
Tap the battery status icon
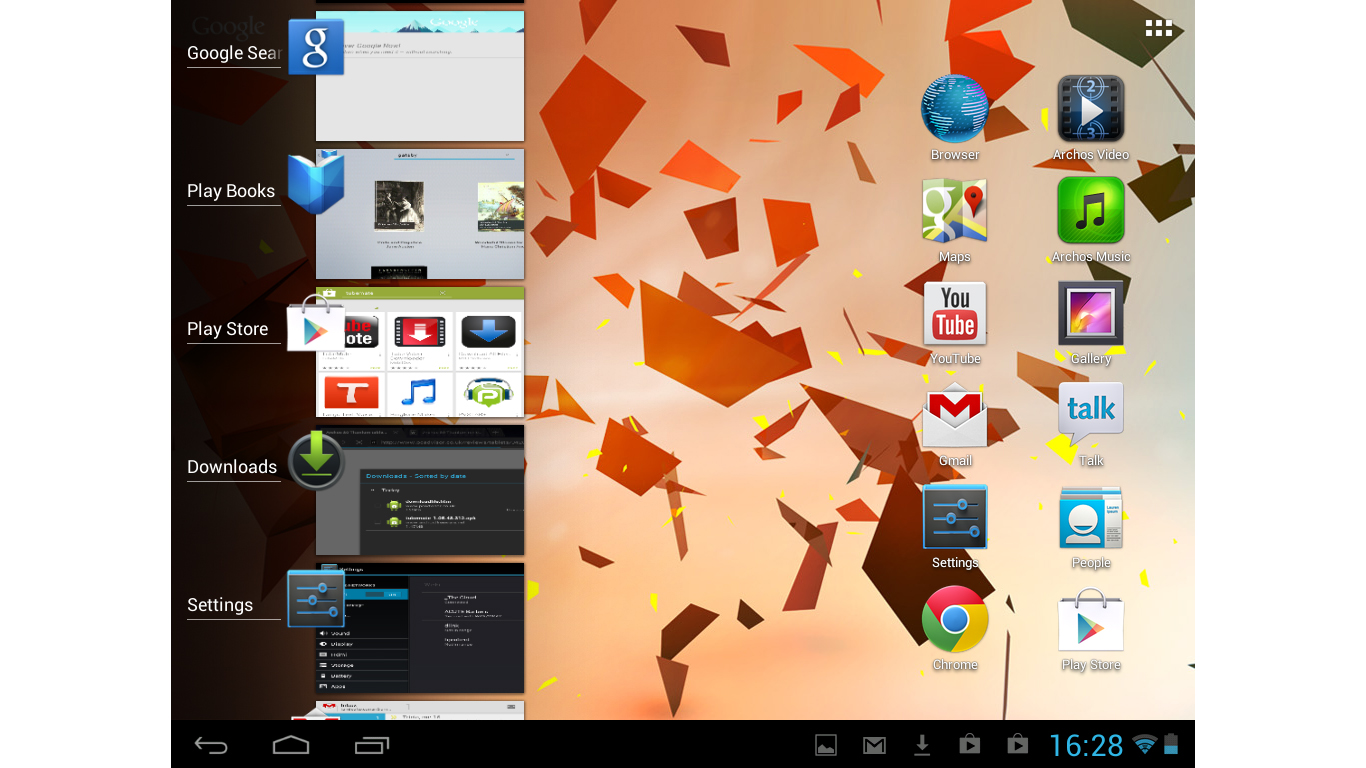[x=1171, y=745]
